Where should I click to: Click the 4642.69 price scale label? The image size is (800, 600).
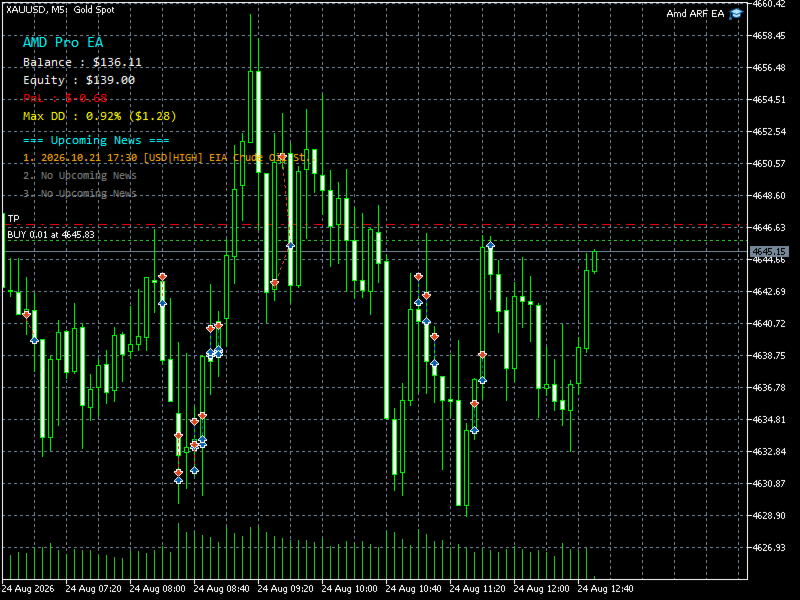click(x=769, y=292)
